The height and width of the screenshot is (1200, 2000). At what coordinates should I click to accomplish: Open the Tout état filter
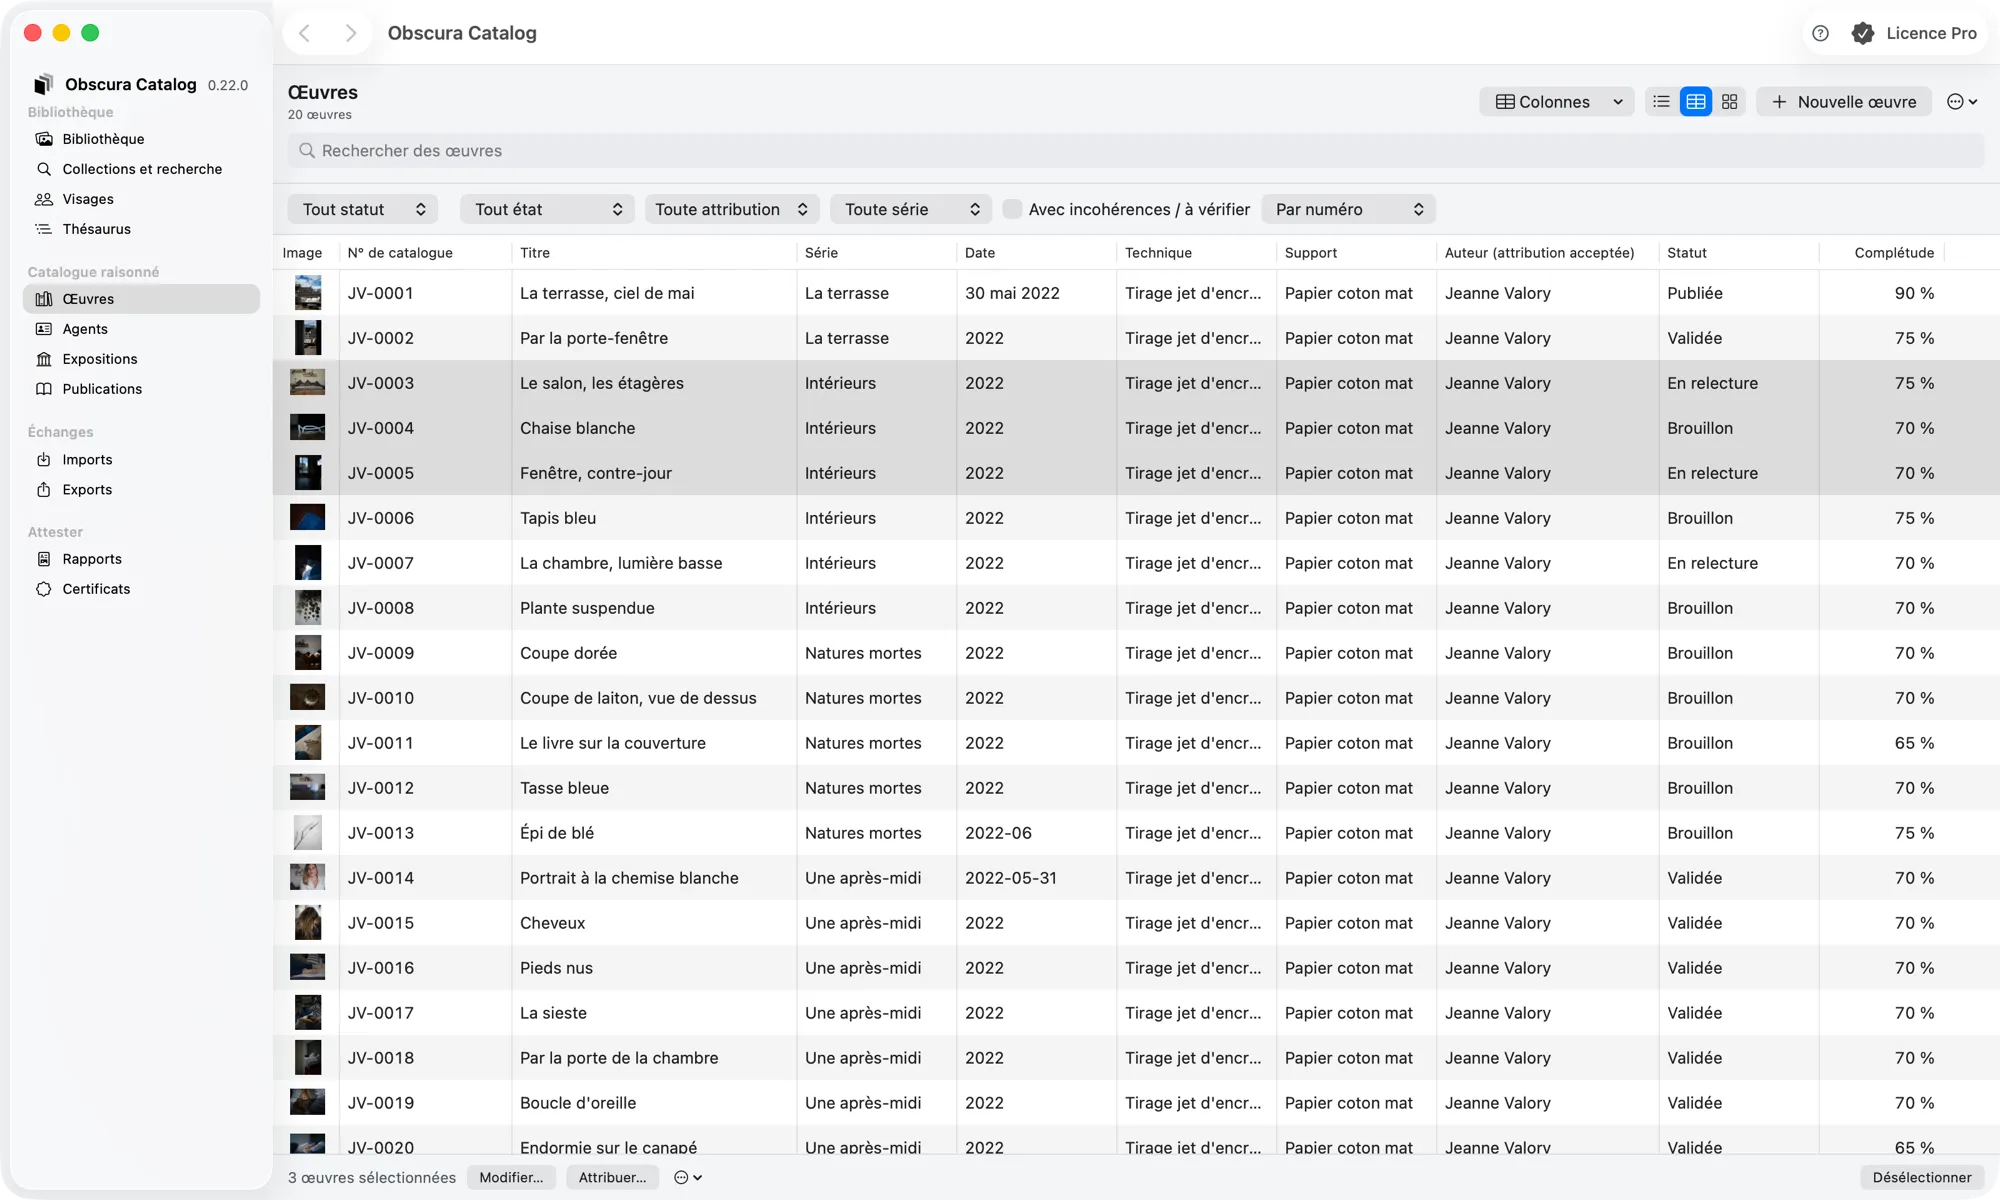tap(547, 209)
